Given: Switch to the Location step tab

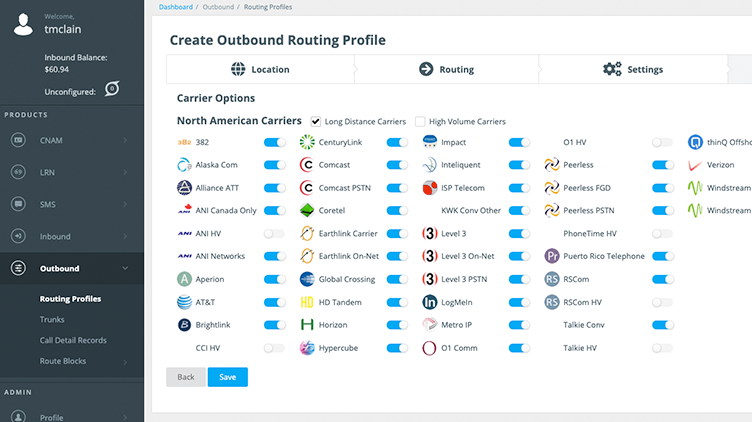Looking at the screenshot, I should click(260, 70).
